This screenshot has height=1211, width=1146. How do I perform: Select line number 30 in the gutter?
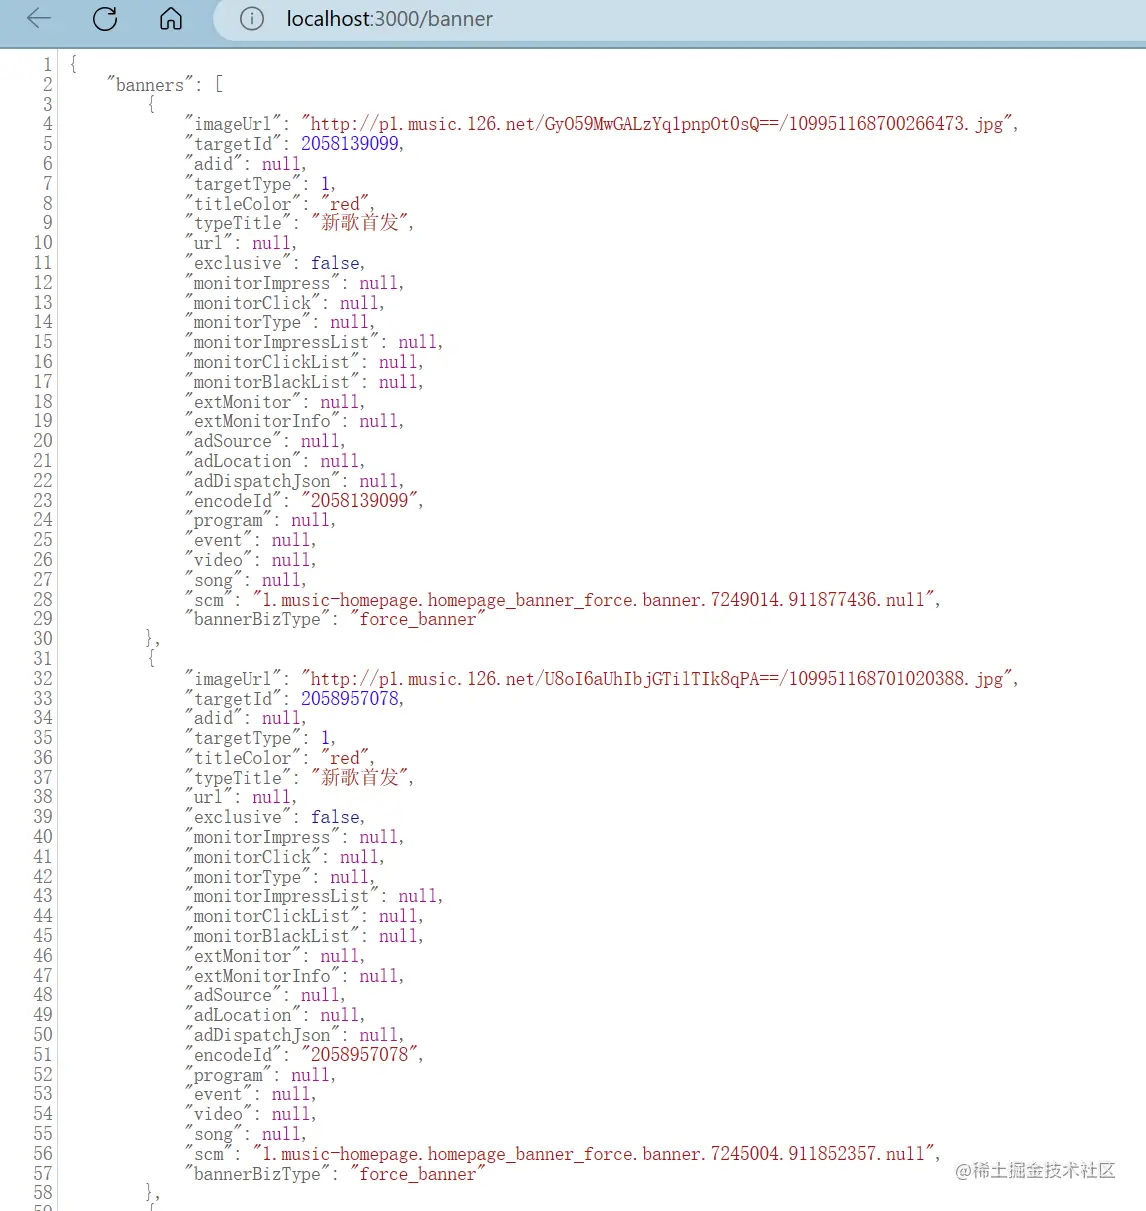click(x=43, y=639)
